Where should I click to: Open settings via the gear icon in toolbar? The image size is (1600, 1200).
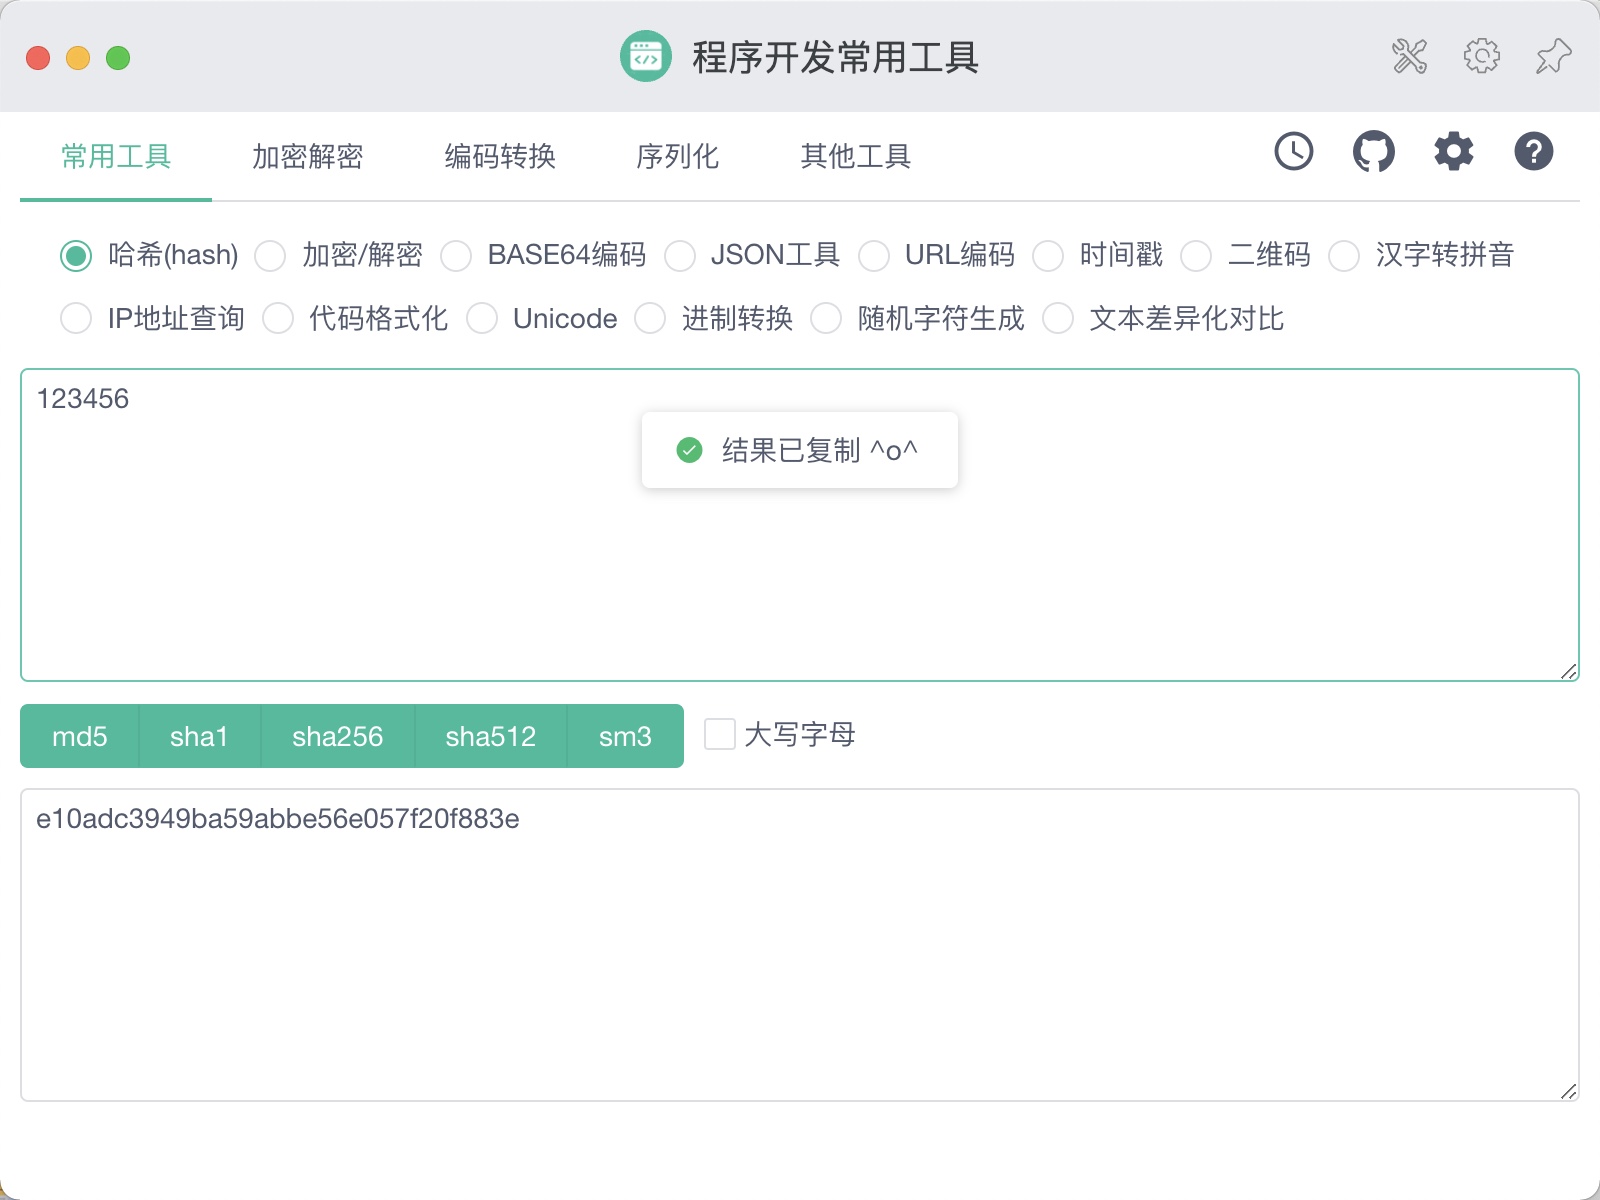(x=1453, y=152)
